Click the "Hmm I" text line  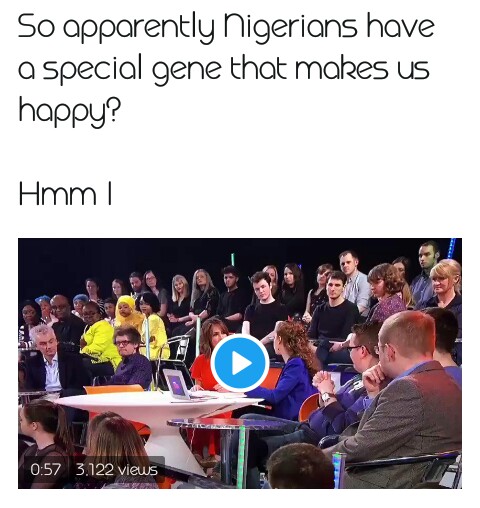(65, 194)
